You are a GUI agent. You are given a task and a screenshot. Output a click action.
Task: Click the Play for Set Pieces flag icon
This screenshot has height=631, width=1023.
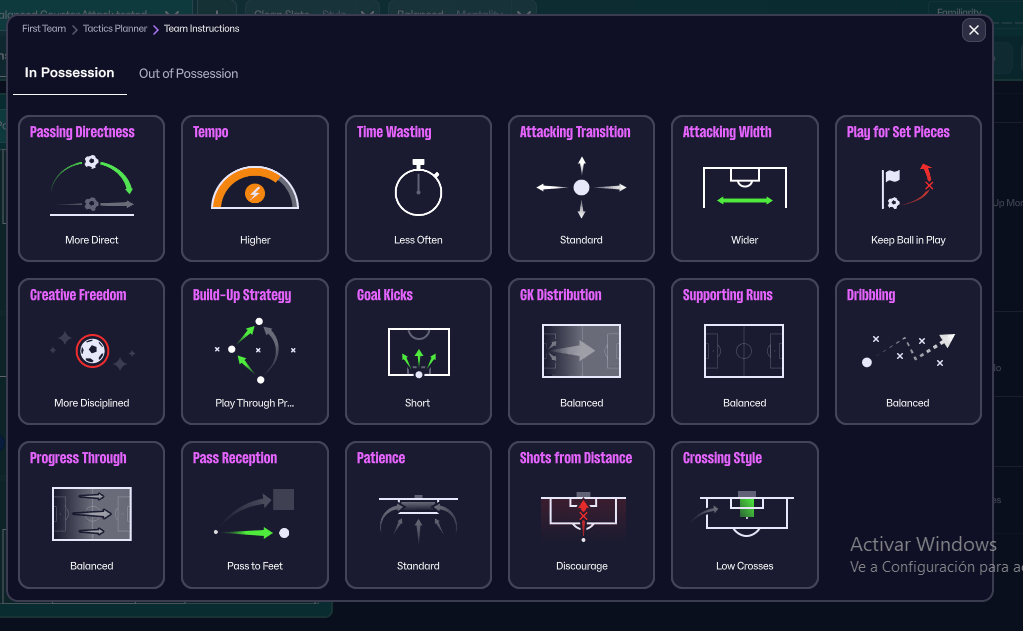(x=908, y=187)
